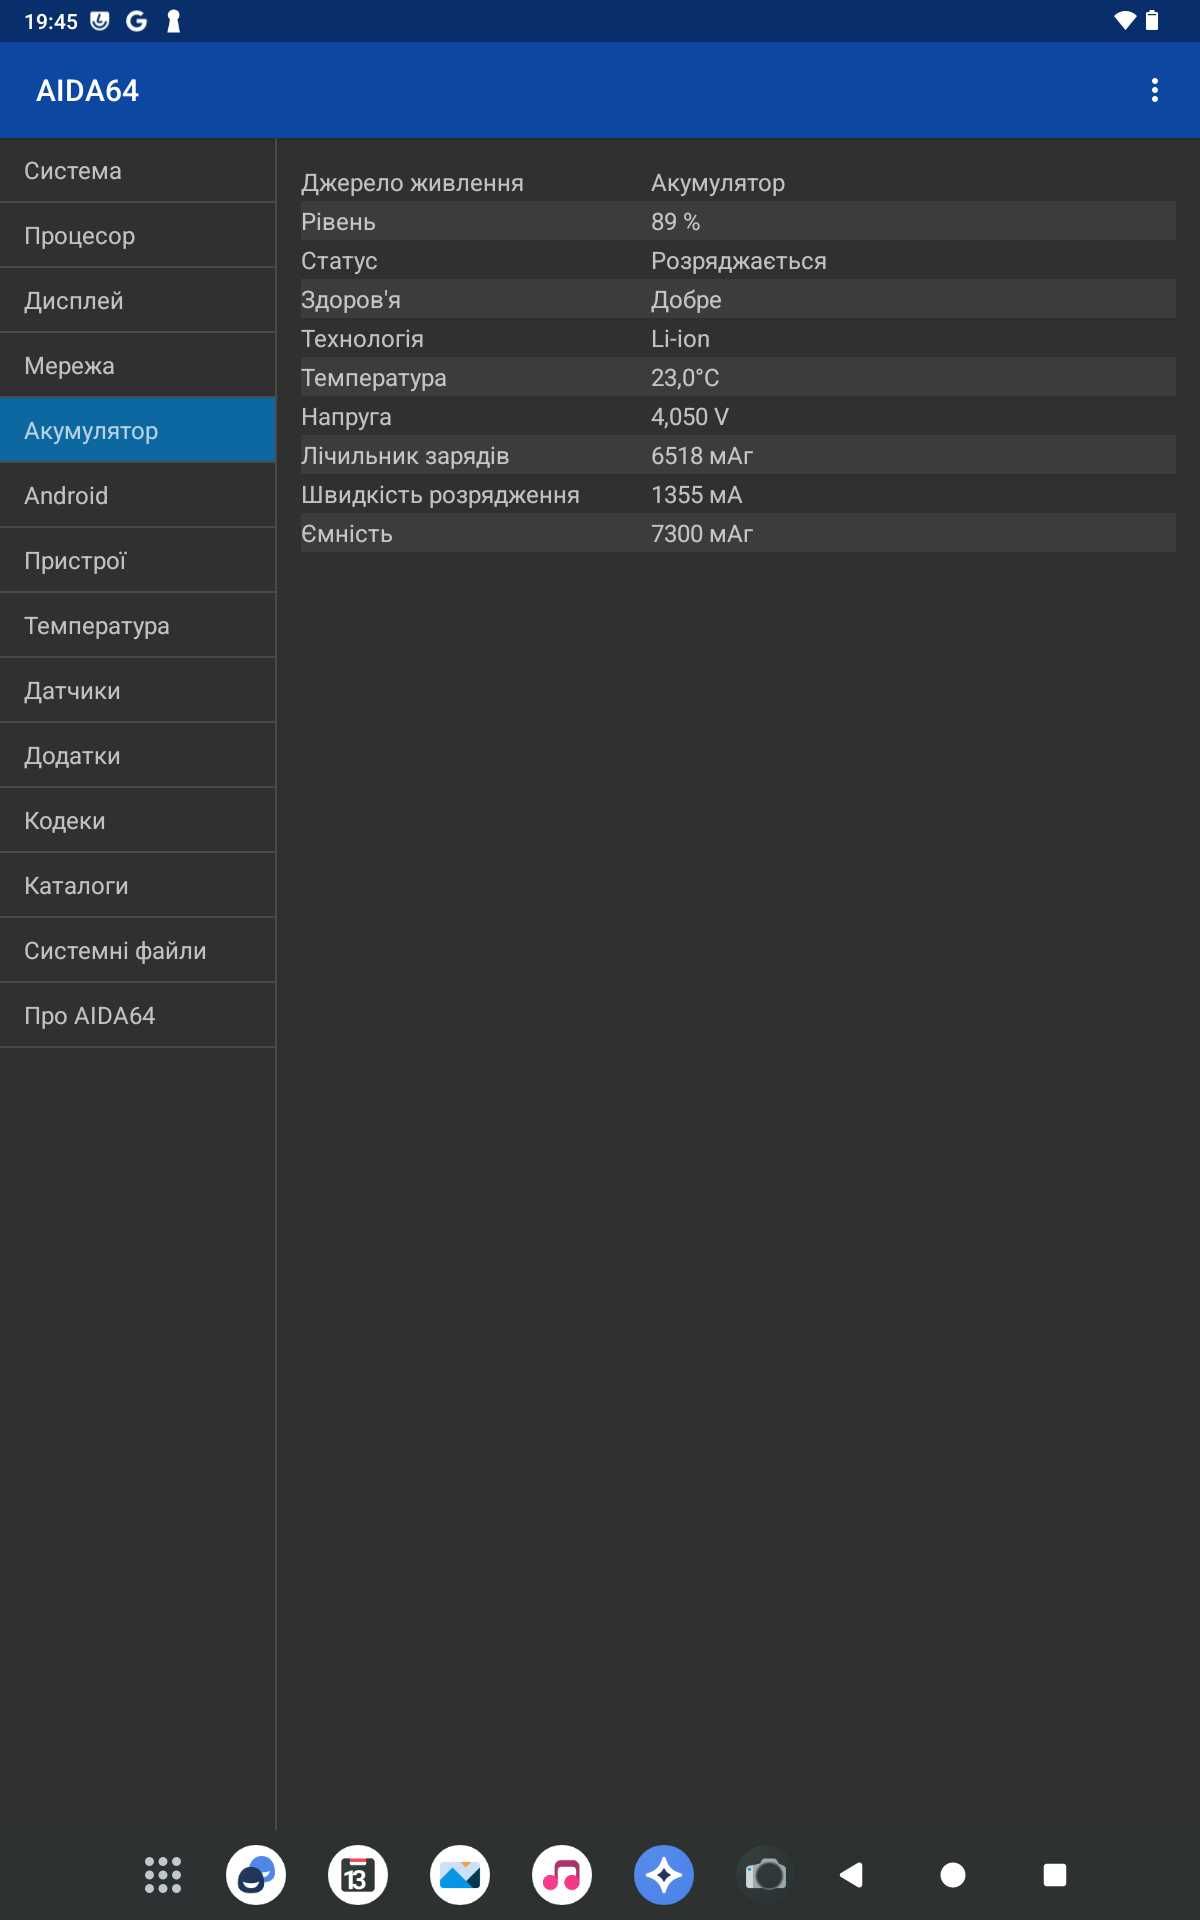
Task: Tap the keyhole notification icon in status bar
Action: (x=173, y=21)
